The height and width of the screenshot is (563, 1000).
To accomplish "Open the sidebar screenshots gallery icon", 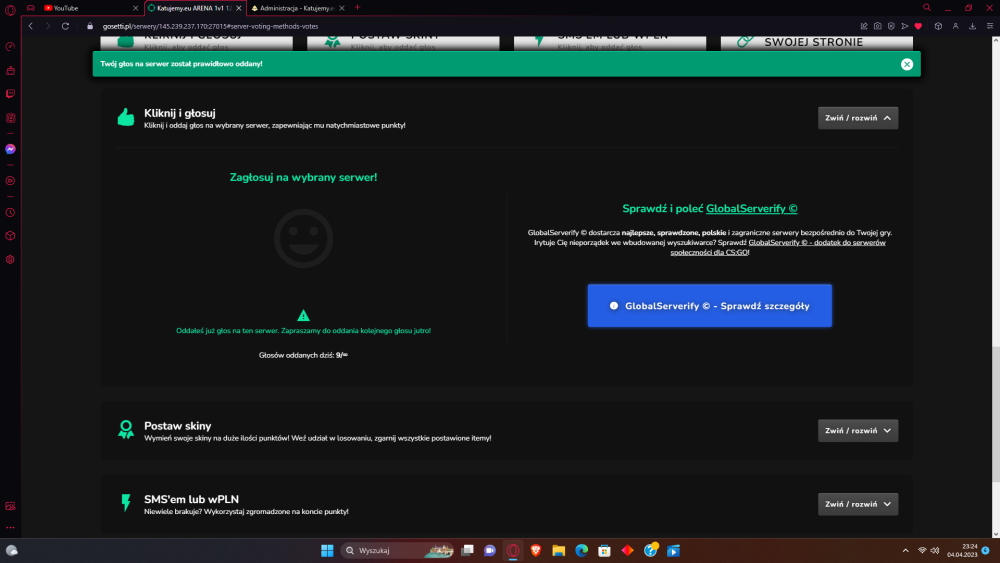I will point(10,506).
